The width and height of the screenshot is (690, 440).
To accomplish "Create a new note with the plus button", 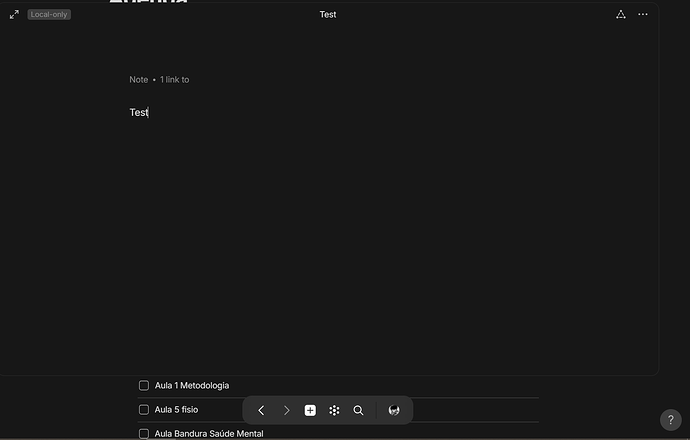I will point(310,410).
